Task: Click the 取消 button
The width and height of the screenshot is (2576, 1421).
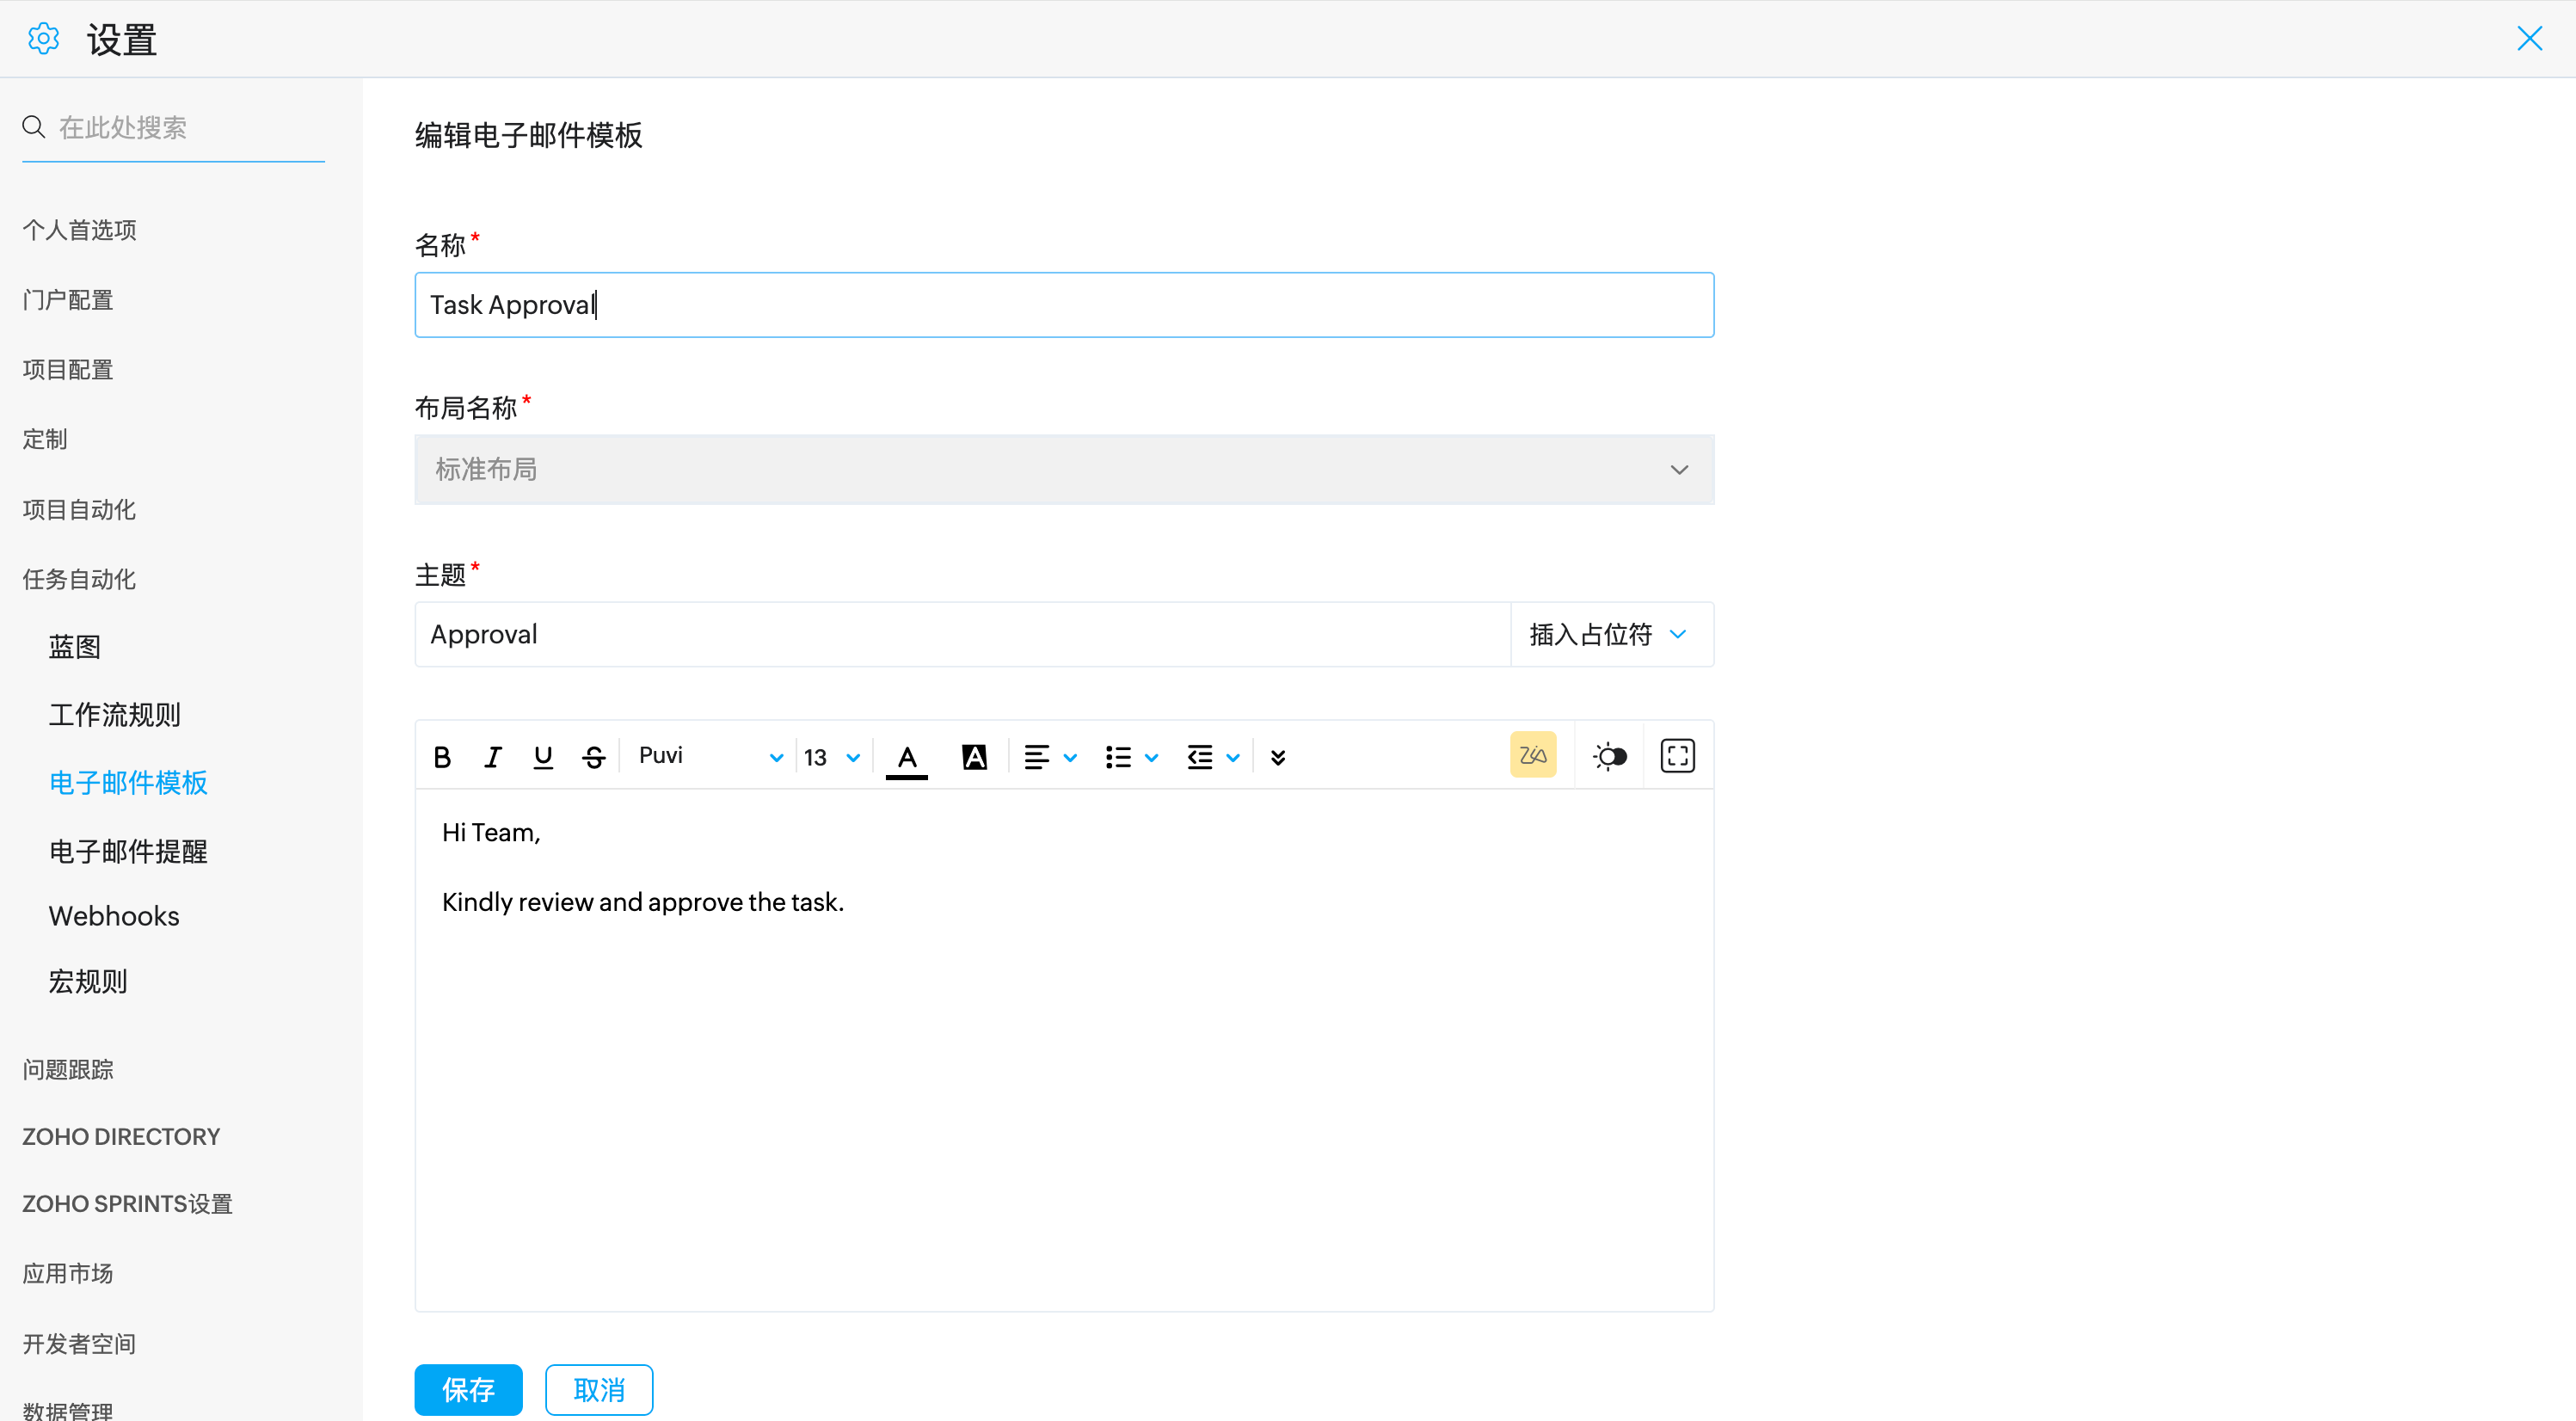Action: (x=599, y=1388)
